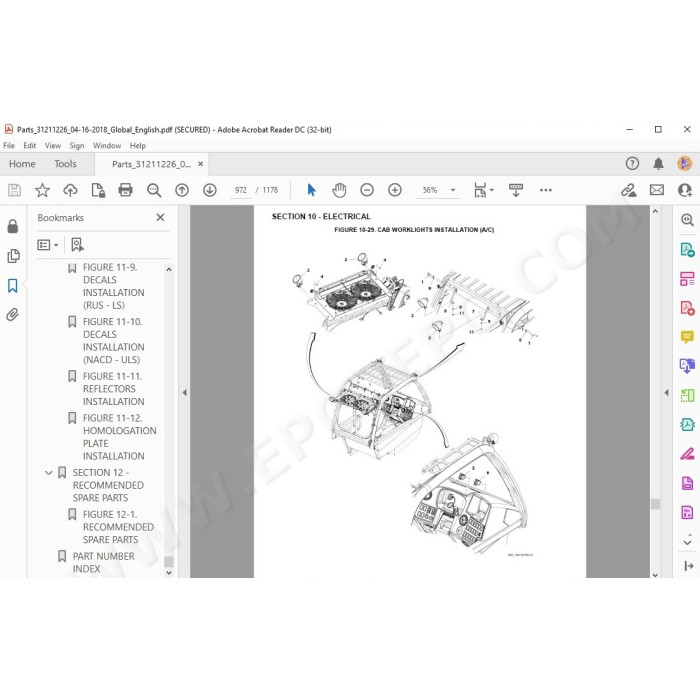Screen dimensions: 700x700
Task: Close the Bookmarks panel
Action: pyautogui.click(x=160, y=217)
